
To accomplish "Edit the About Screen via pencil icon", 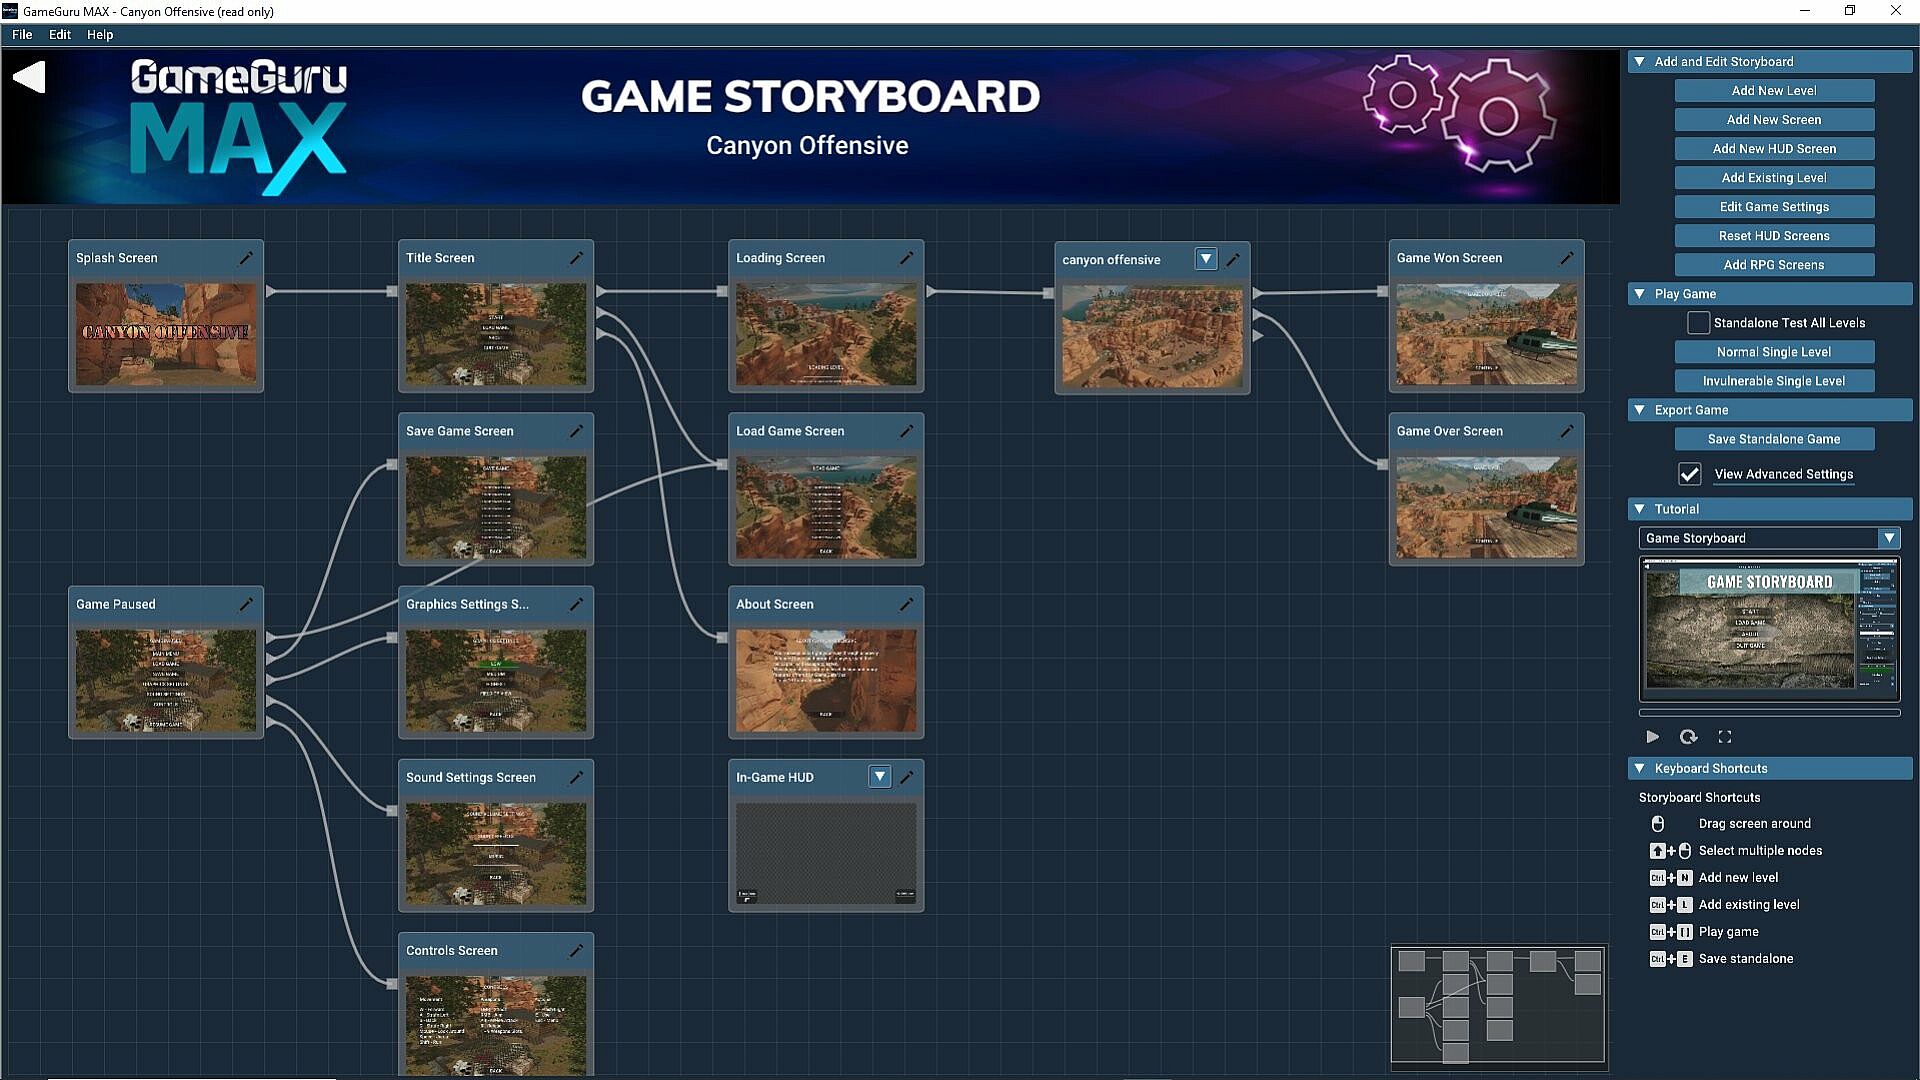I will tap(906, 604).
